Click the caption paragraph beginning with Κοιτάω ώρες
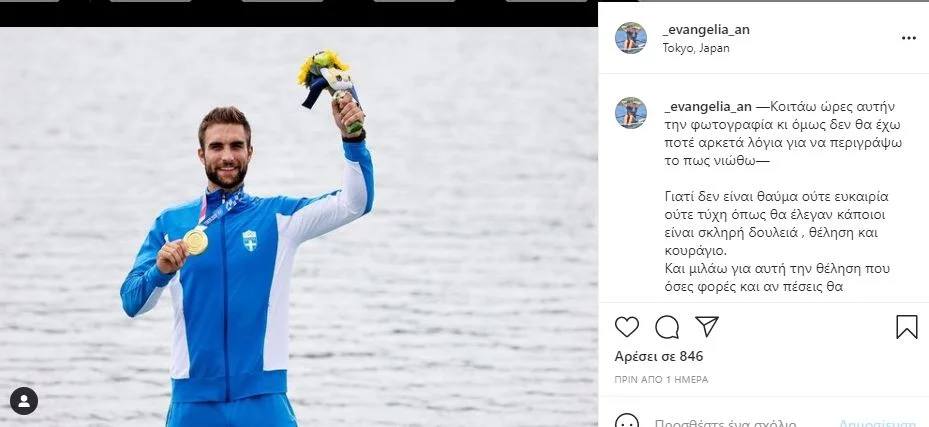929x427 pixels. (770, 133)
